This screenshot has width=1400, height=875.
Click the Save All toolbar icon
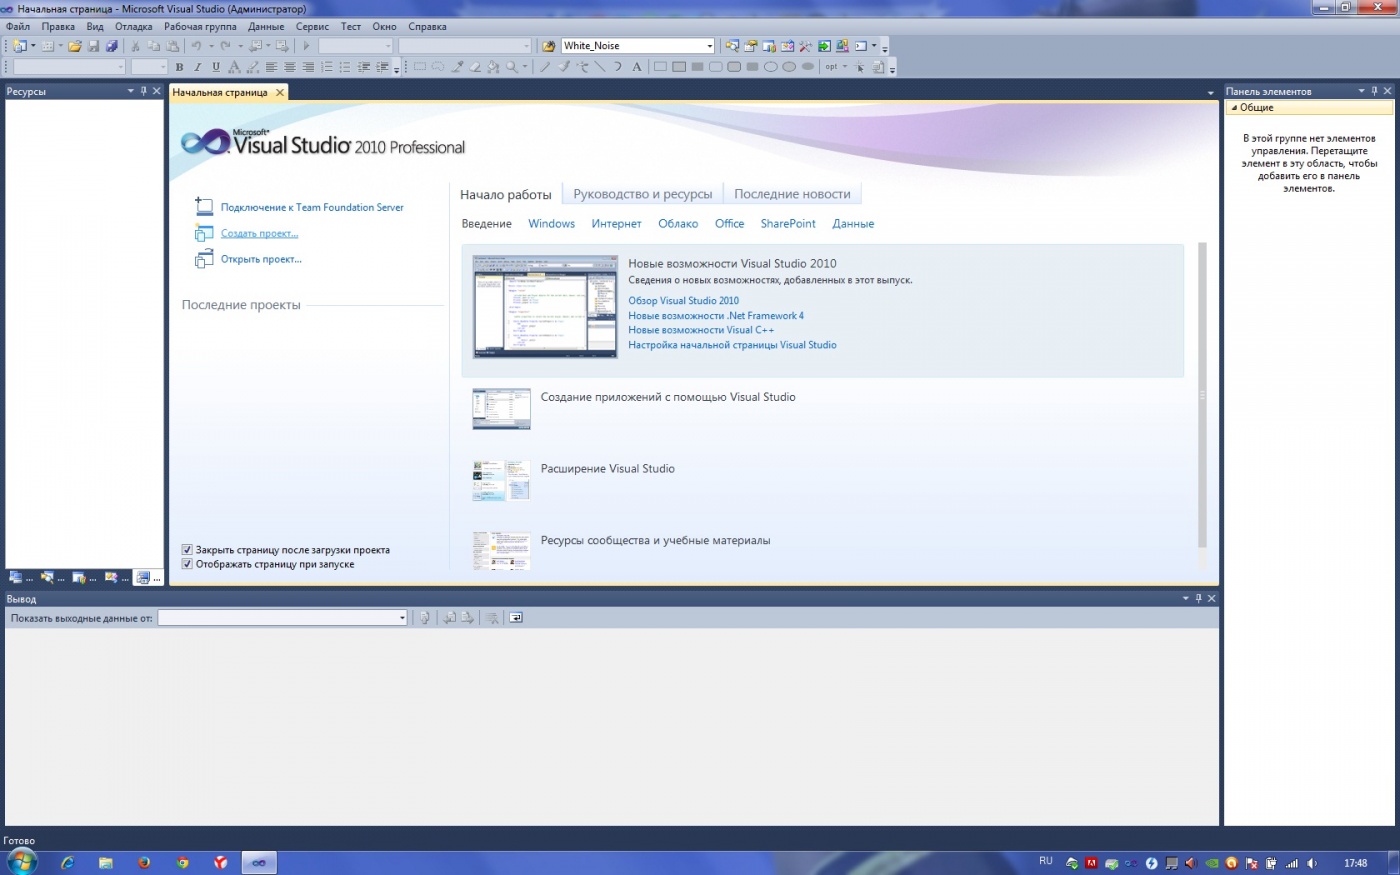[111, 46]
